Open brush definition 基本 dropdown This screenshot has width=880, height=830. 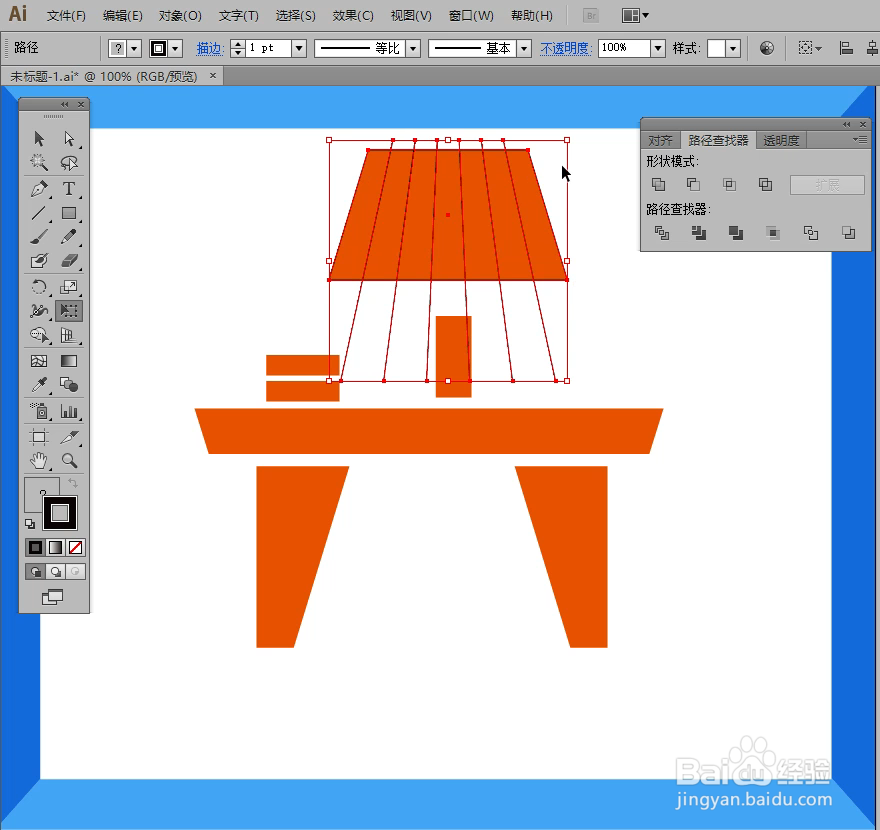(x=524, y=48)
